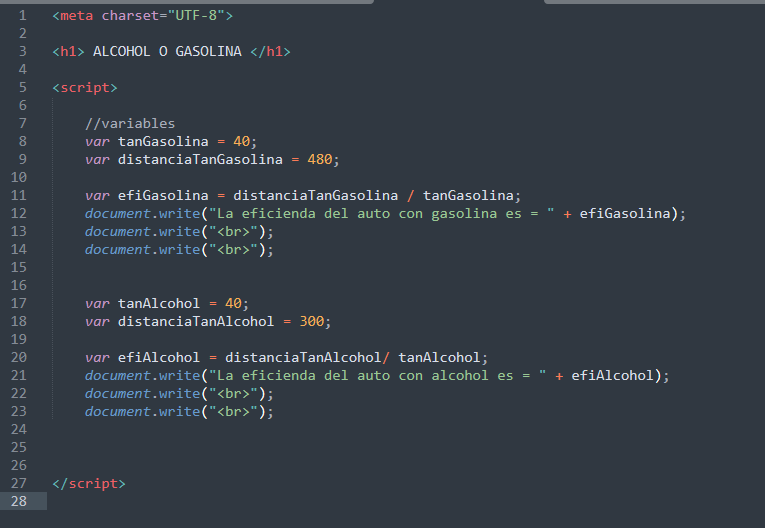Click the closing </h1> tag

tap(270, 51)
